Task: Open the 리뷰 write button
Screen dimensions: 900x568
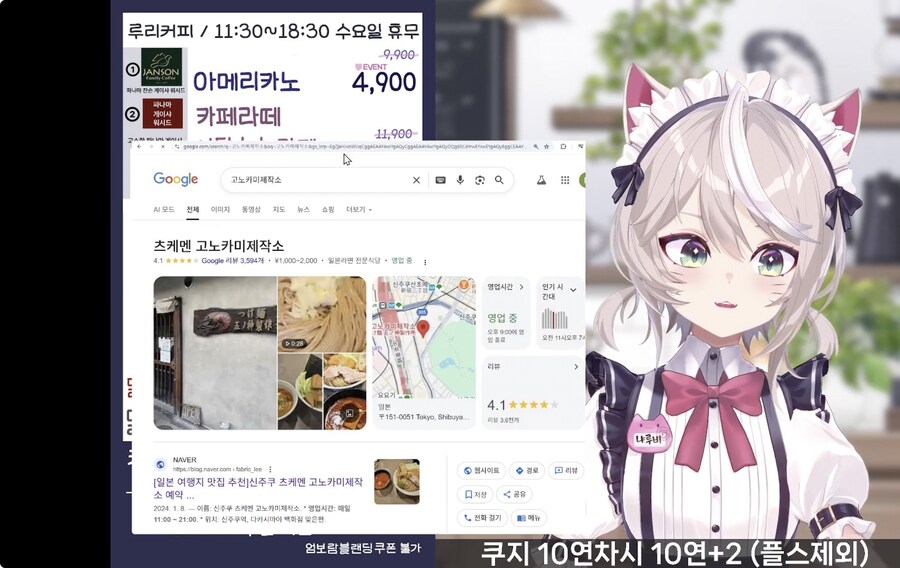Action: (566, 470)
